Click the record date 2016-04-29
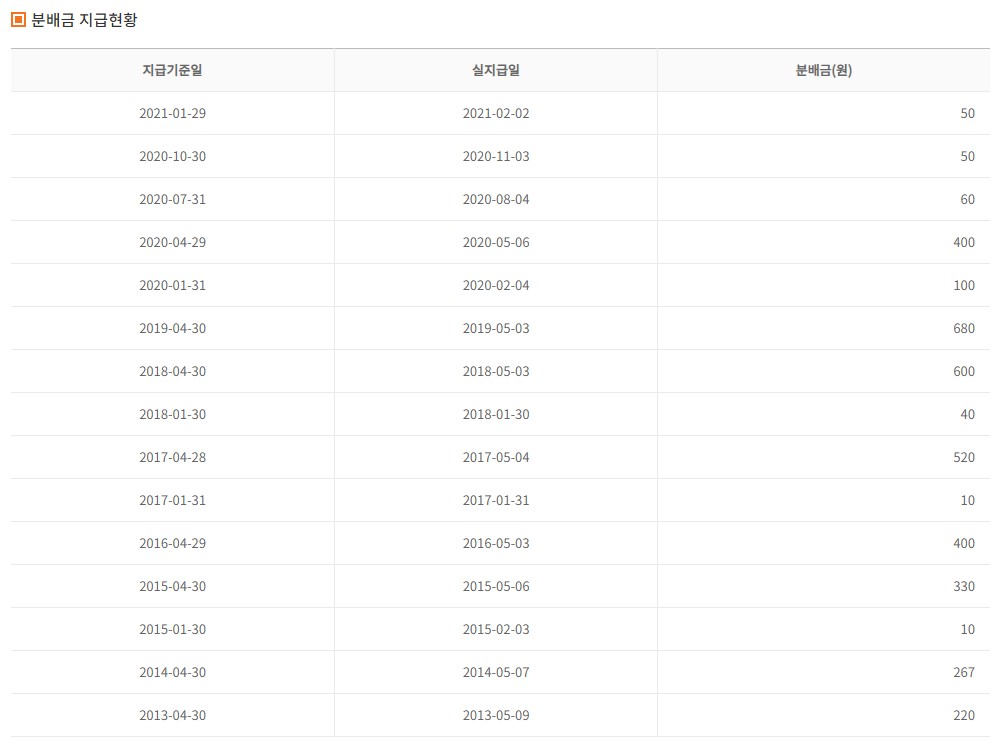This screenshot has width=1000, height=750. tap(171, 543)
